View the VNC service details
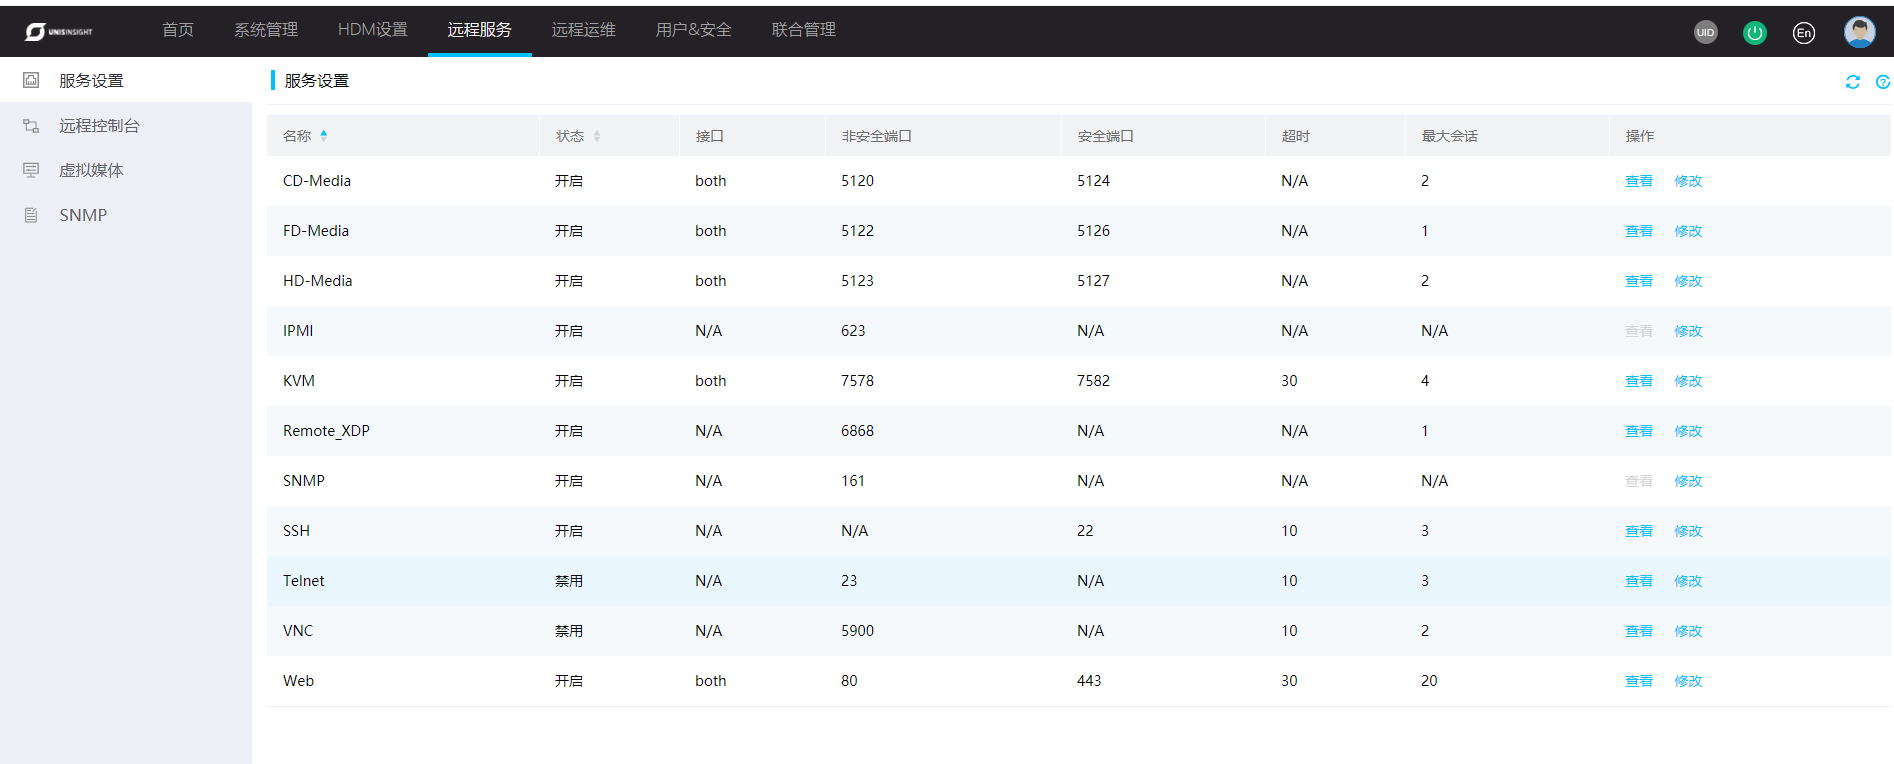Screen dimensions: 1894x764 (x=1638, y=631)
